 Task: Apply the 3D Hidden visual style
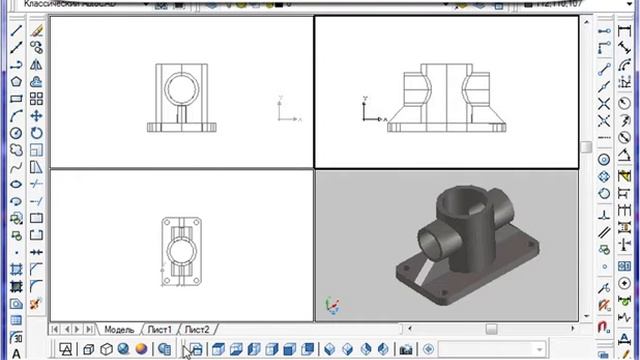(106, 349)
